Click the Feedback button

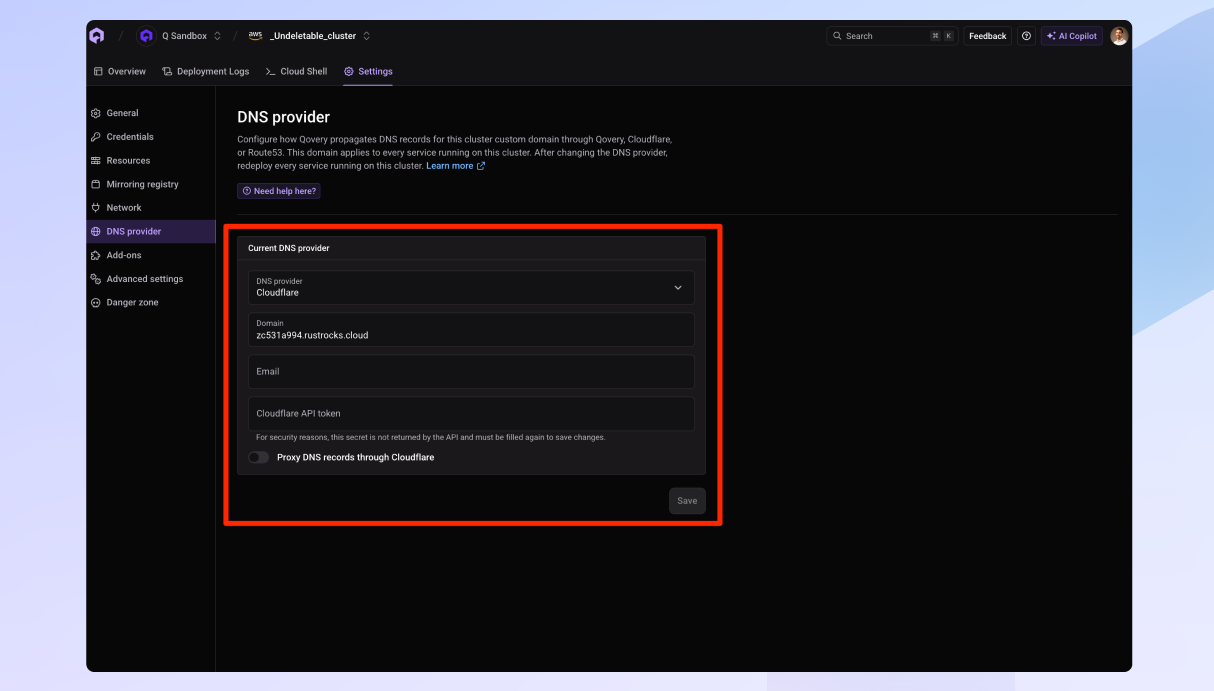pyautogui.click(x=988, y=36)
